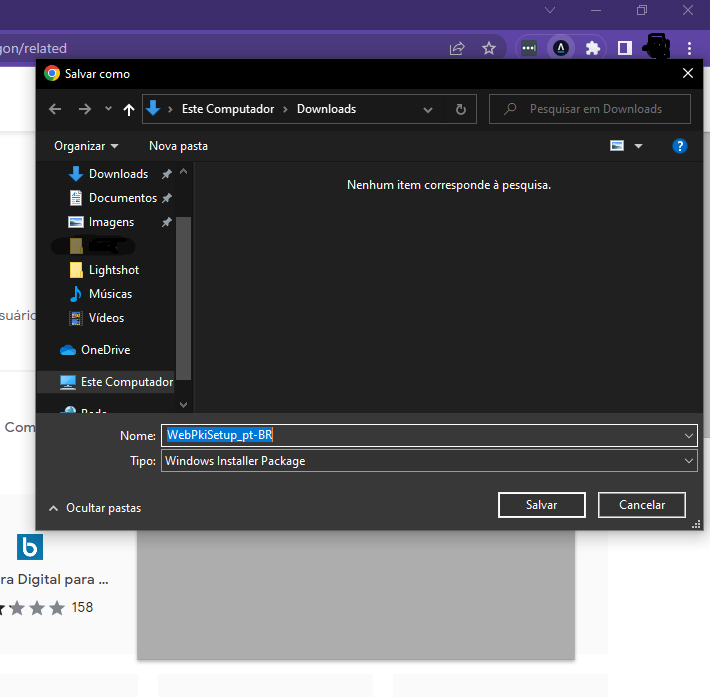The height and width of the screenshot is (697, 710).
Task: Click pin icon next to Documentos
Action: pyautogui.click(x=167, y=198)
